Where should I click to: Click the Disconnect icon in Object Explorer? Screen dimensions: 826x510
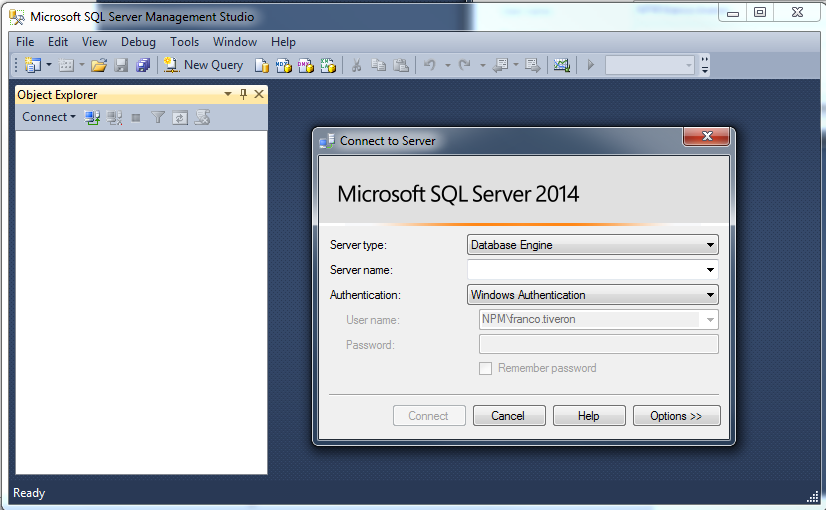coord(114,117)
